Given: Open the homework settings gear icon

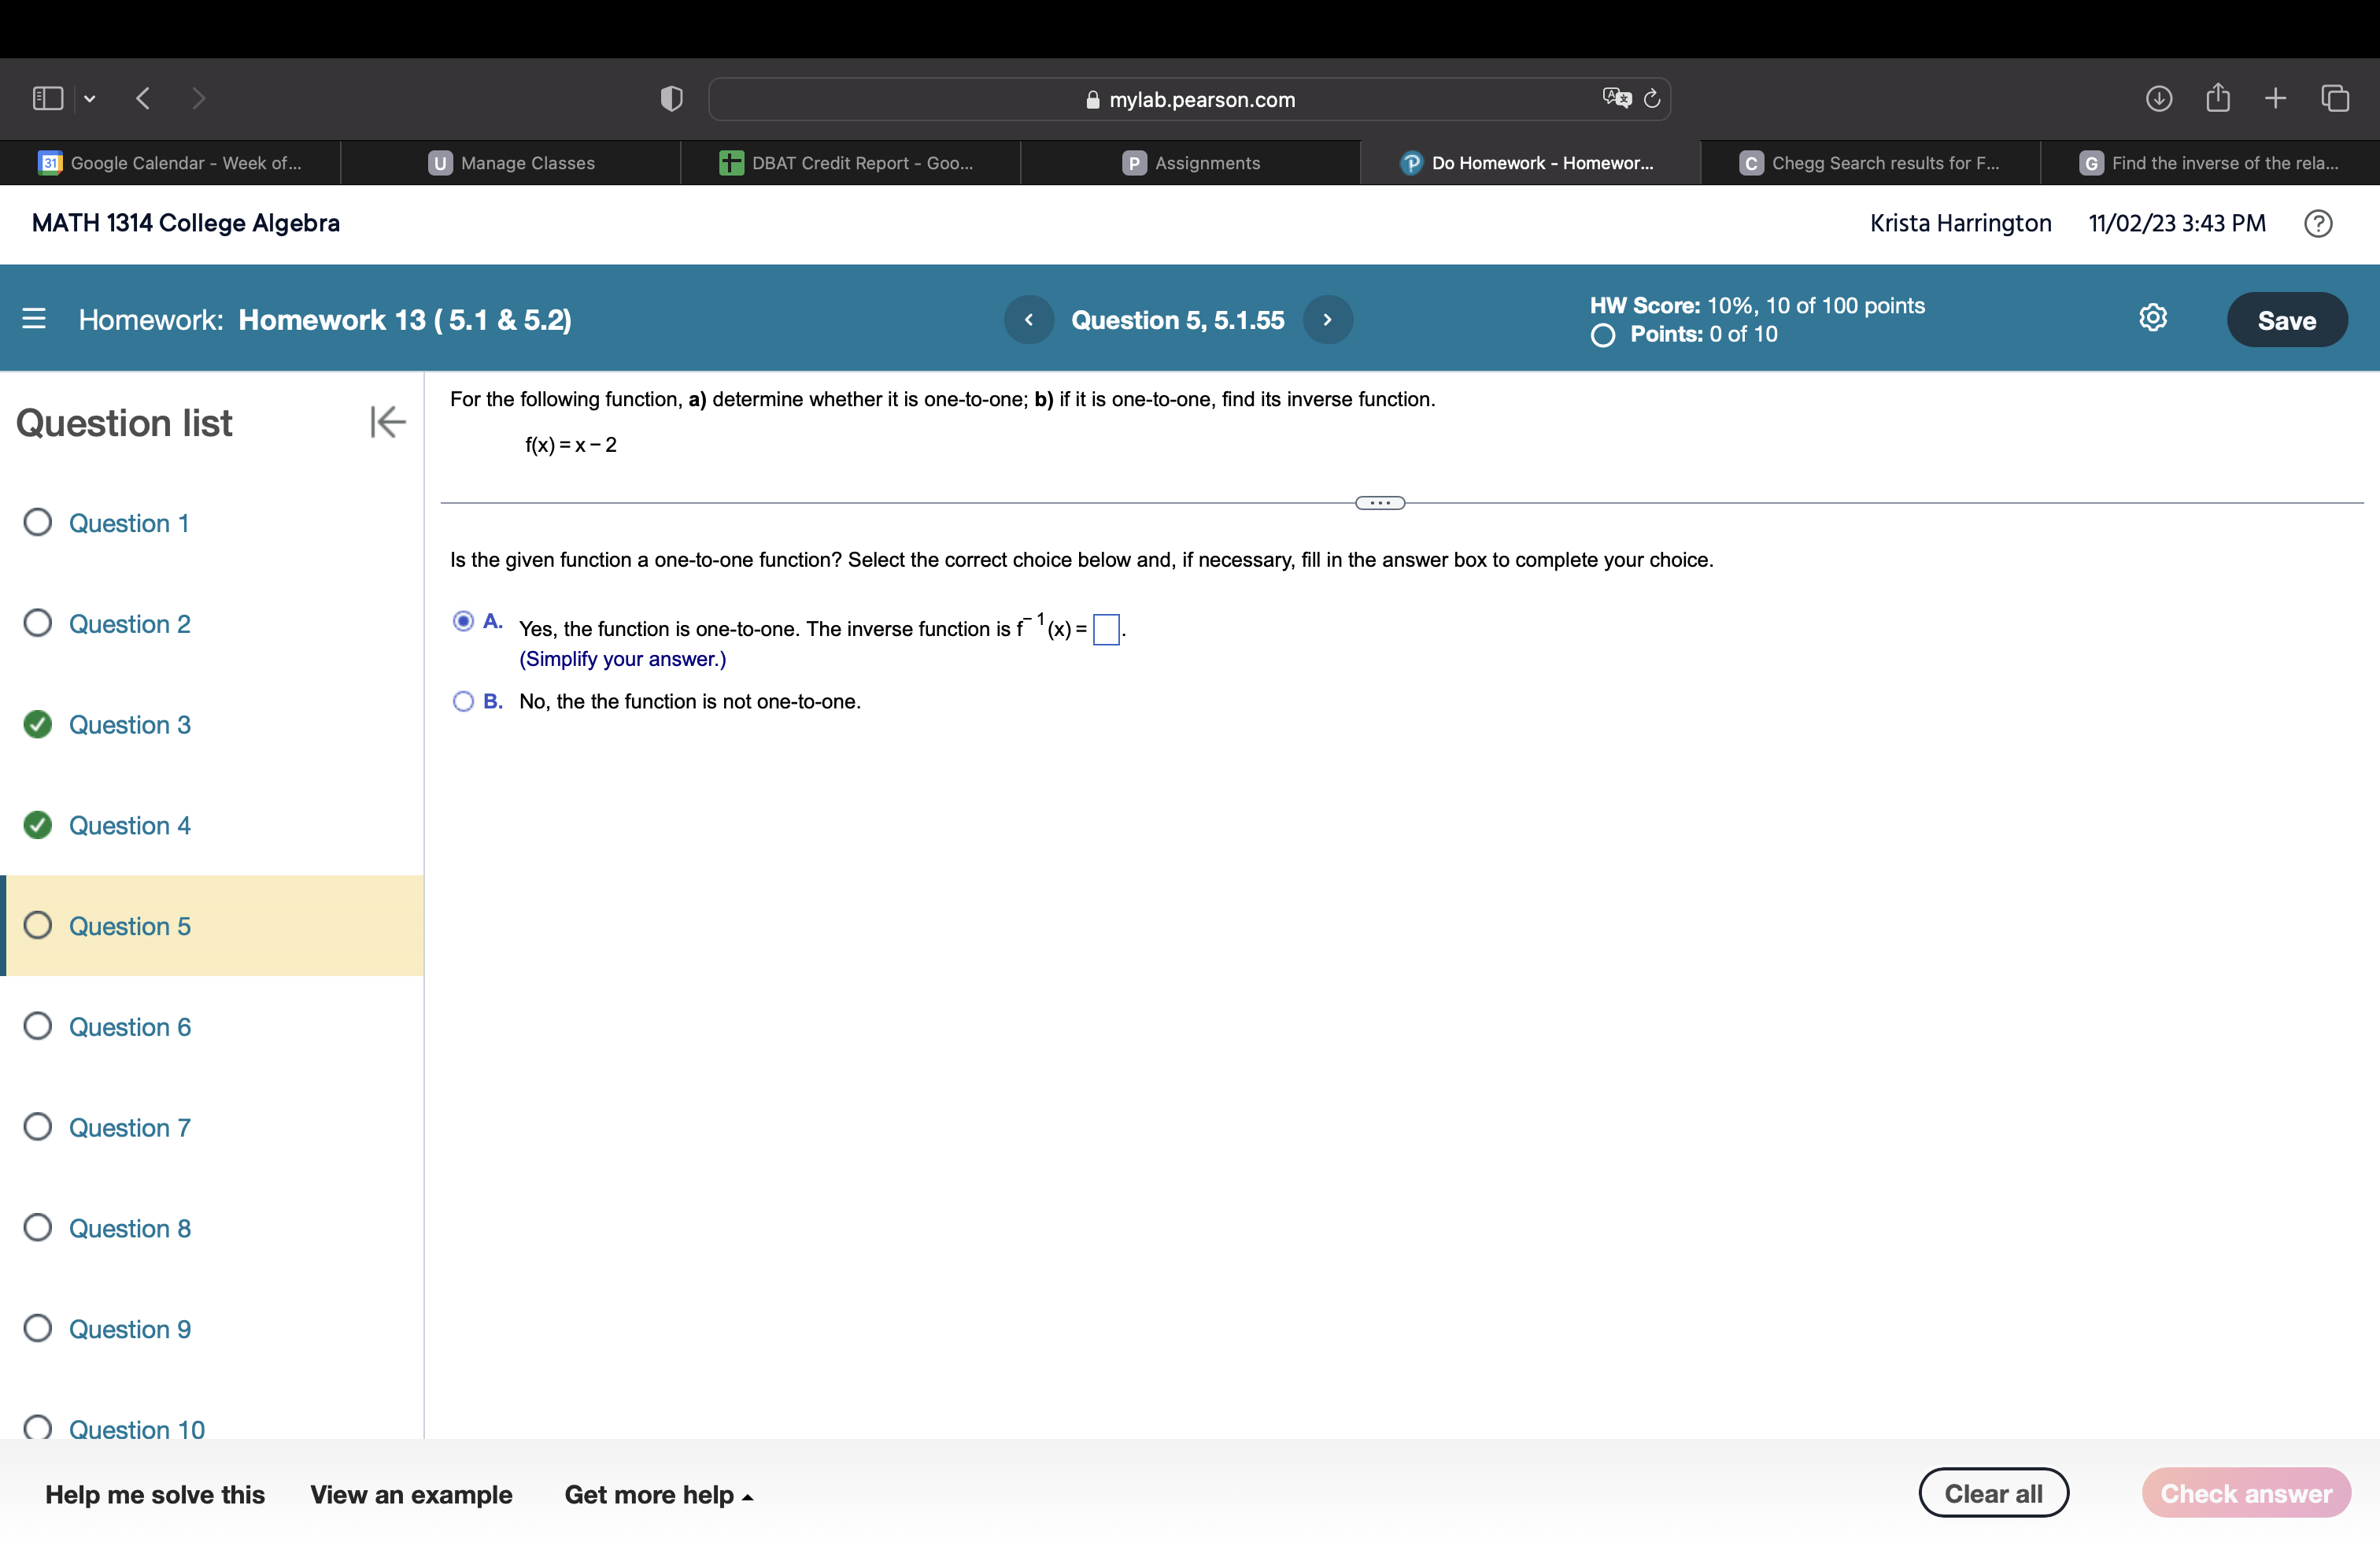Looking at the screenshot, I should [2152, 318].
